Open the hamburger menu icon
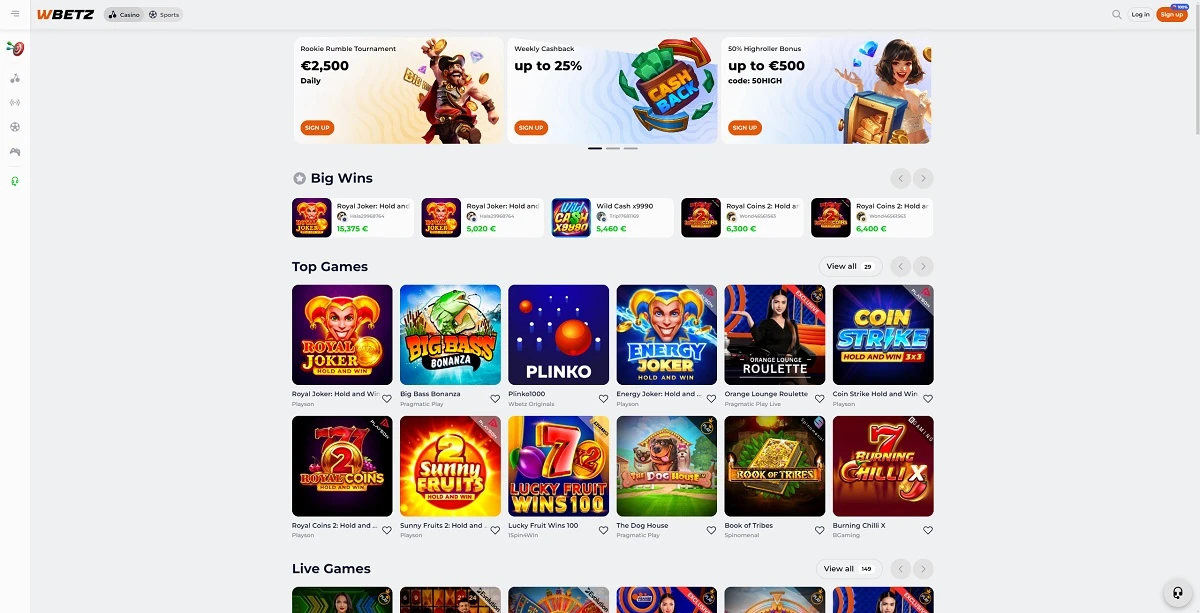Screen dimensions: 1200x613 click(x=15, y=14)
